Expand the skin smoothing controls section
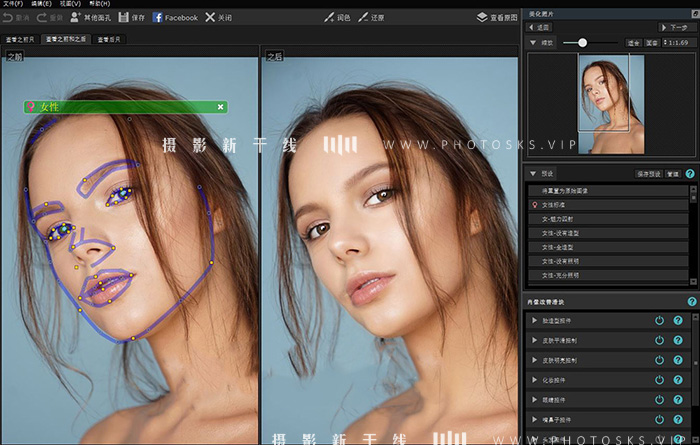The width and height of the screenshot is (700, 445). pos(534,340)
